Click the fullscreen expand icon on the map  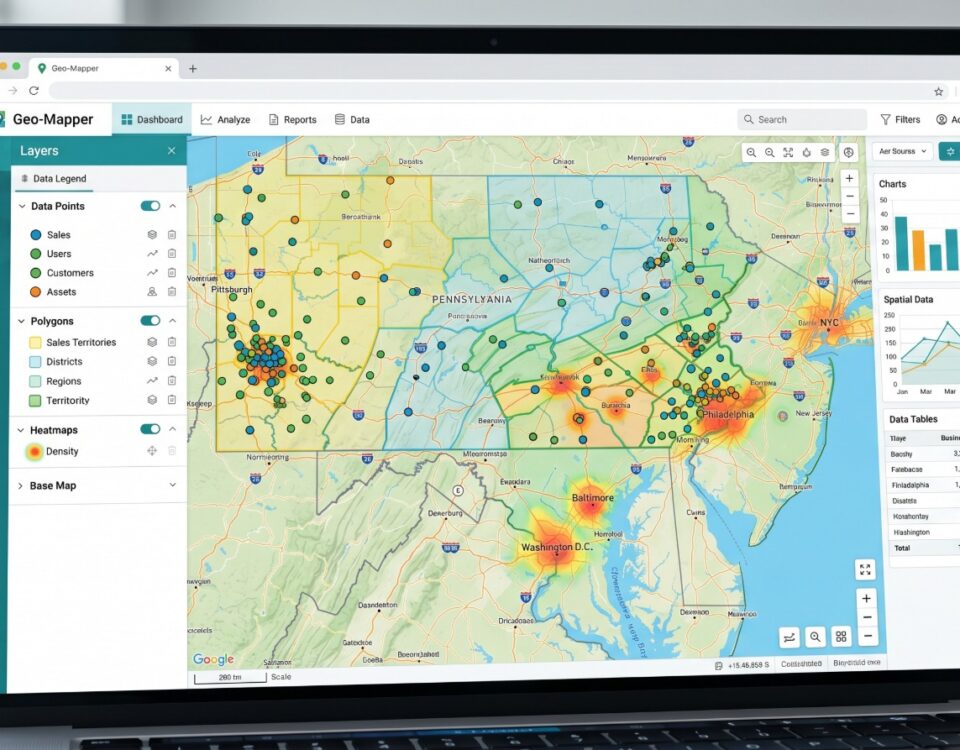(x=865, y=569)
